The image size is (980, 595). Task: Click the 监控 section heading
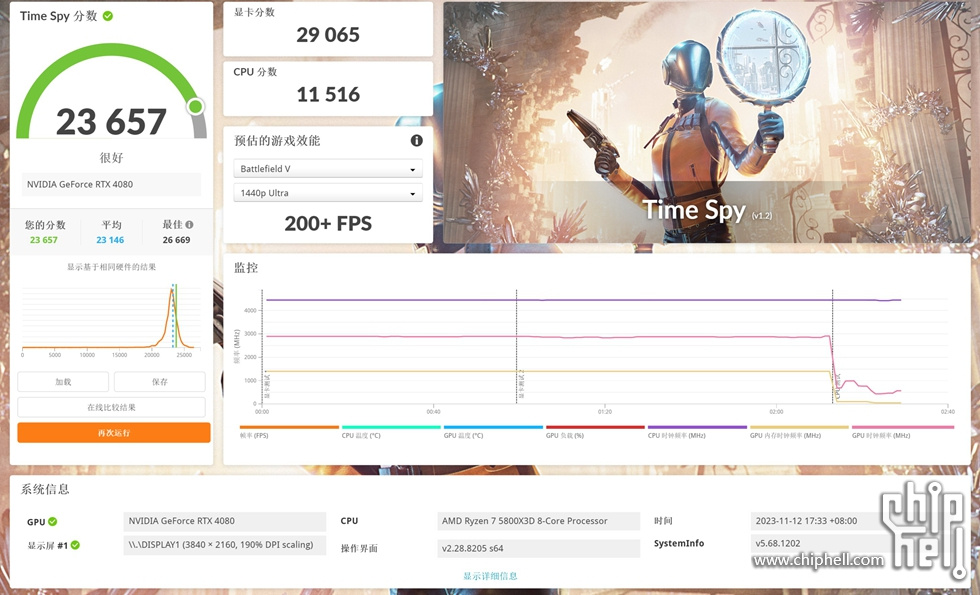click(x=246, y=268)
